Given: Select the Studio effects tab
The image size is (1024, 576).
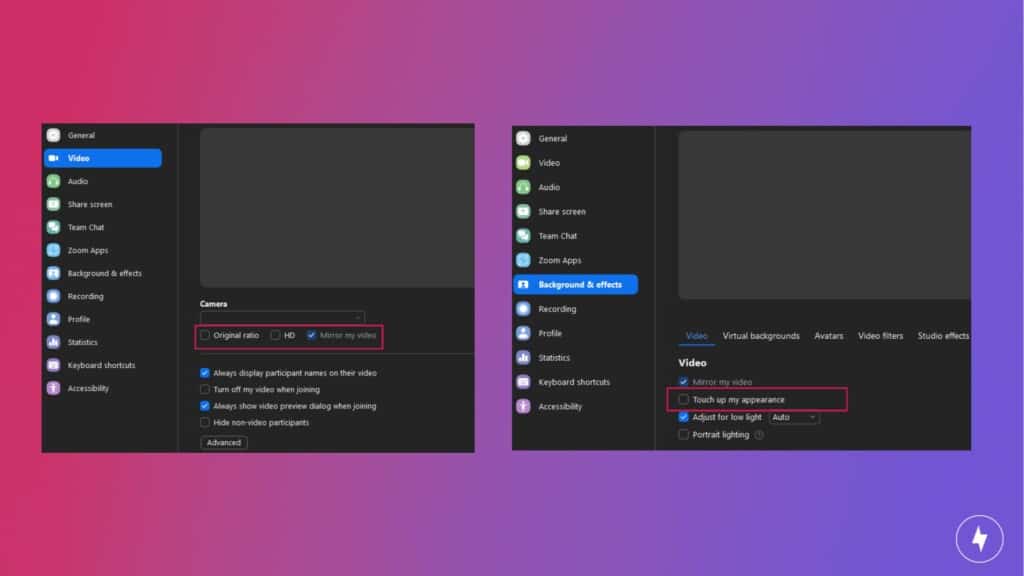Looking at the screenshot, I should pos(942,336).
